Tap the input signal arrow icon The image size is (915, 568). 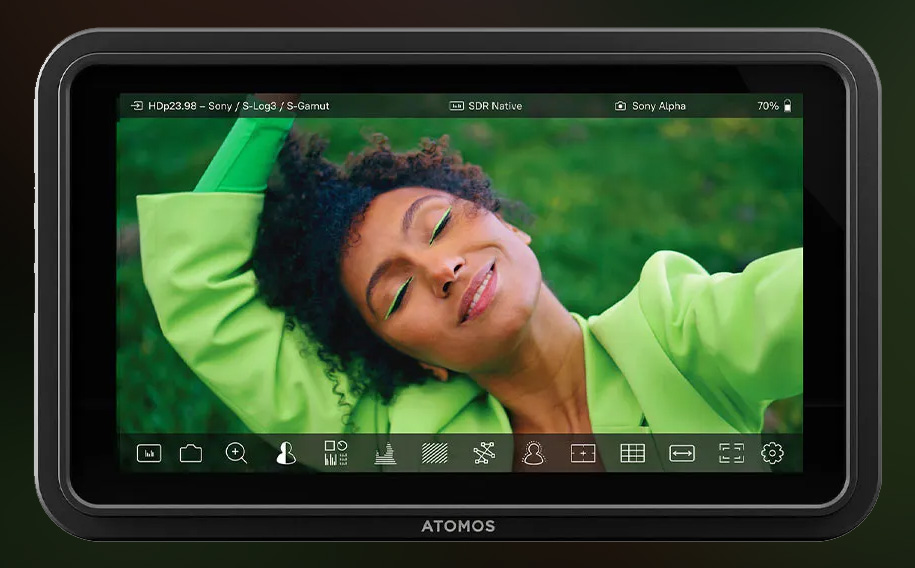click(137, 106)
